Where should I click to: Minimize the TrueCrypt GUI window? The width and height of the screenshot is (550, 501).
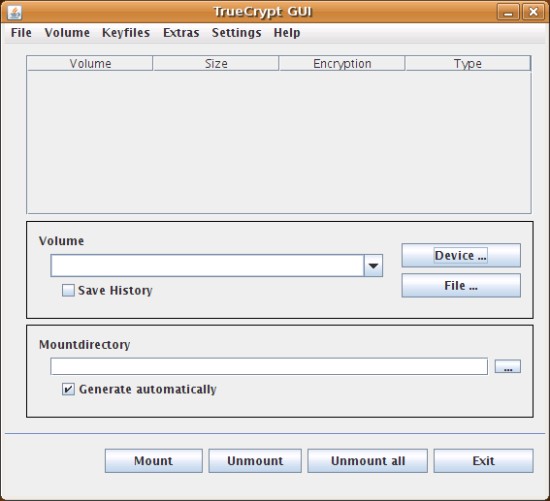coord(508,12)
